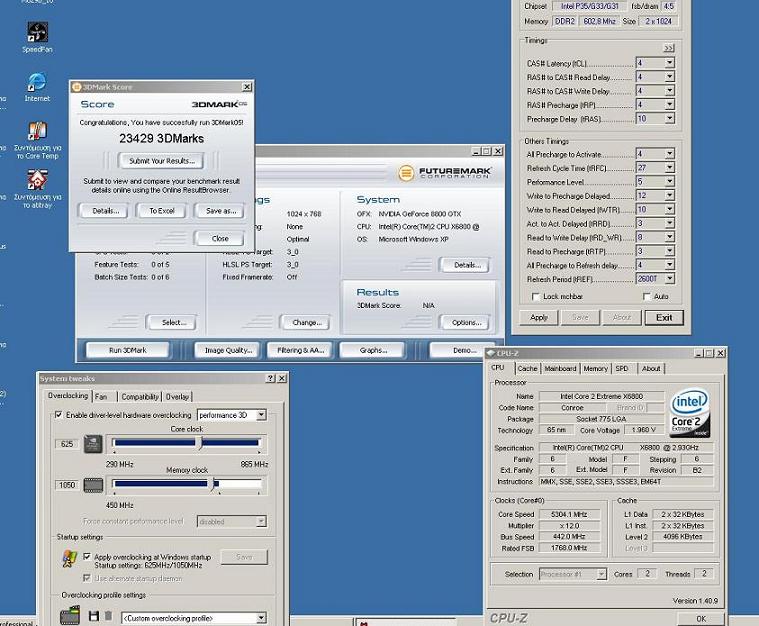Enable the Lock mchbar checkbox
759x626 pixels.
tap(535, 296)
